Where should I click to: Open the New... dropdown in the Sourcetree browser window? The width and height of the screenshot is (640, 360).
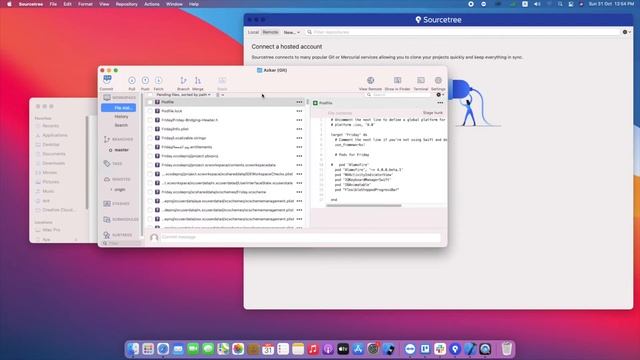pos(291,32)
